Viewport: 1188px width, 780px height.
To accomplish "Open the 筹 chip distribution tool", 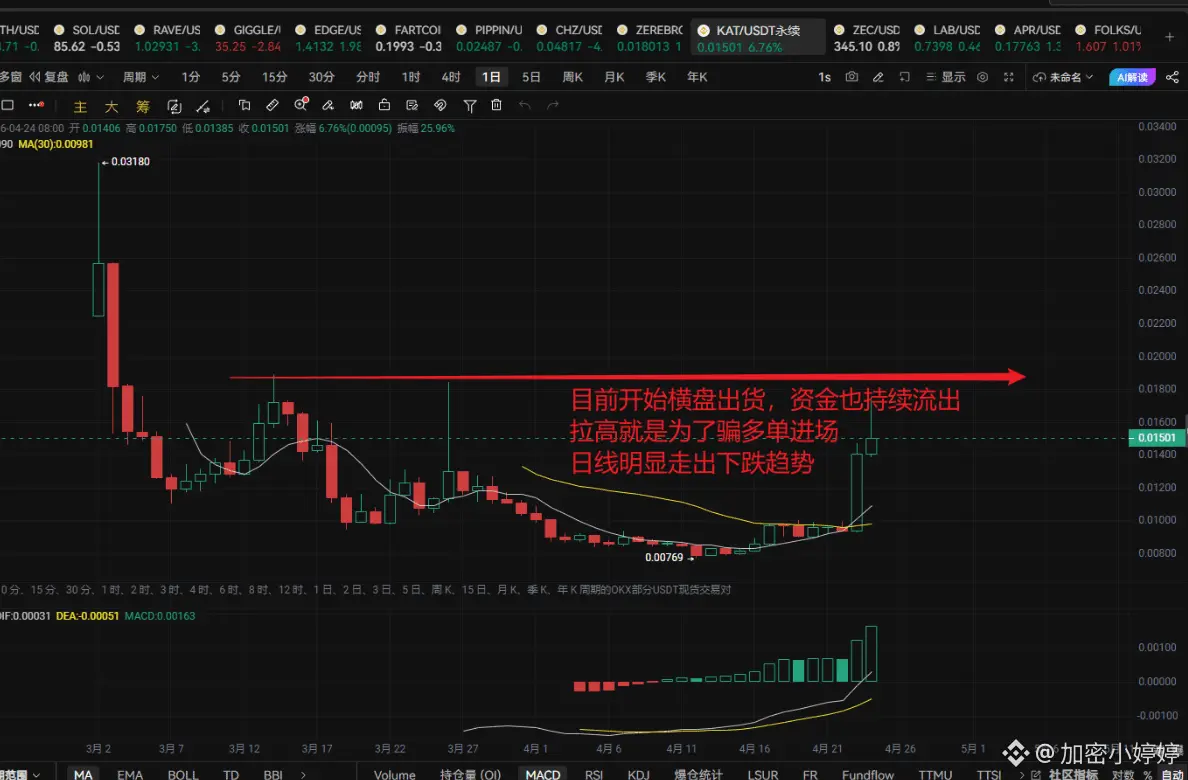I will 142,106.
